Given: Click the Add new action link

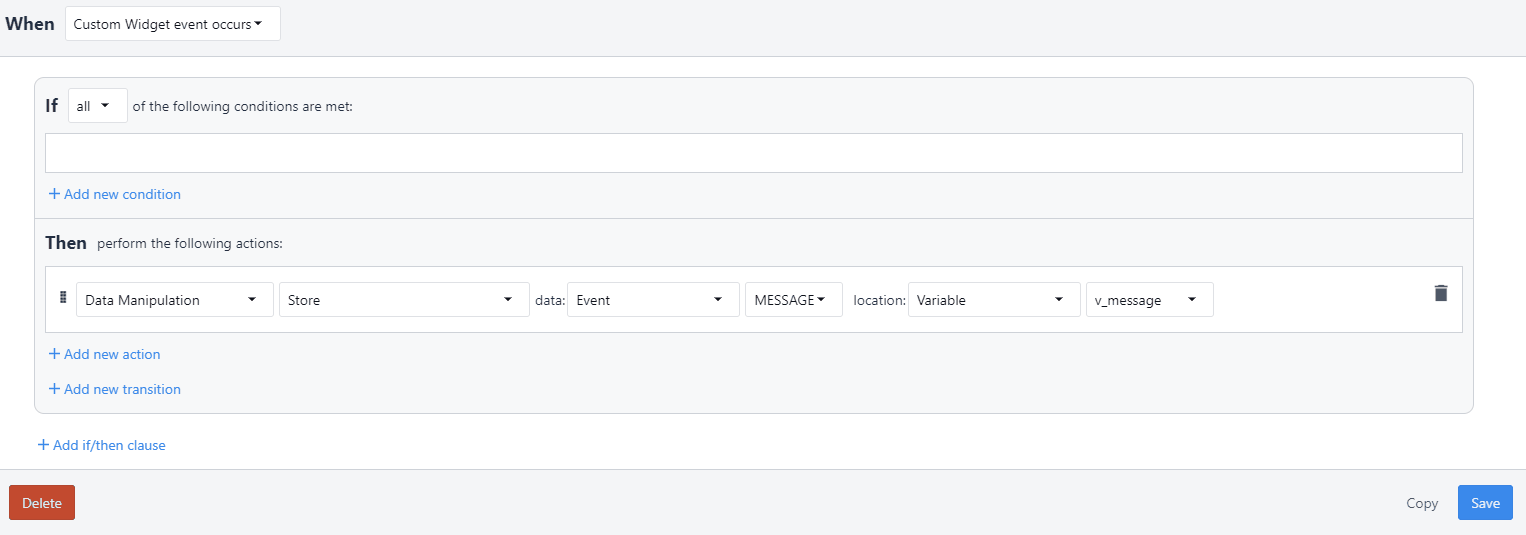Looking at the screenshot, I should click(111, 354).
